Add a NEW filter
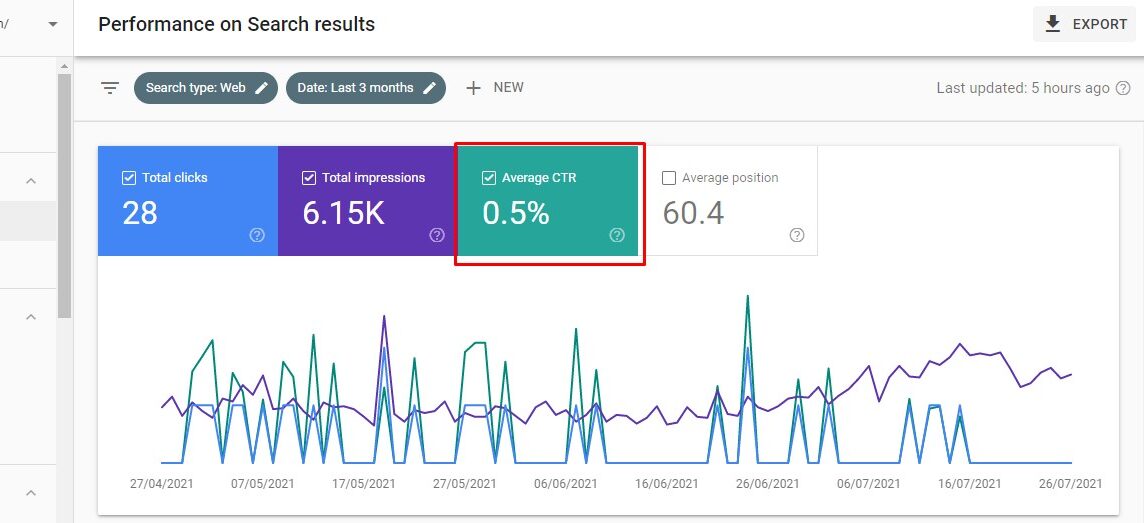 (x=495, y=88)
